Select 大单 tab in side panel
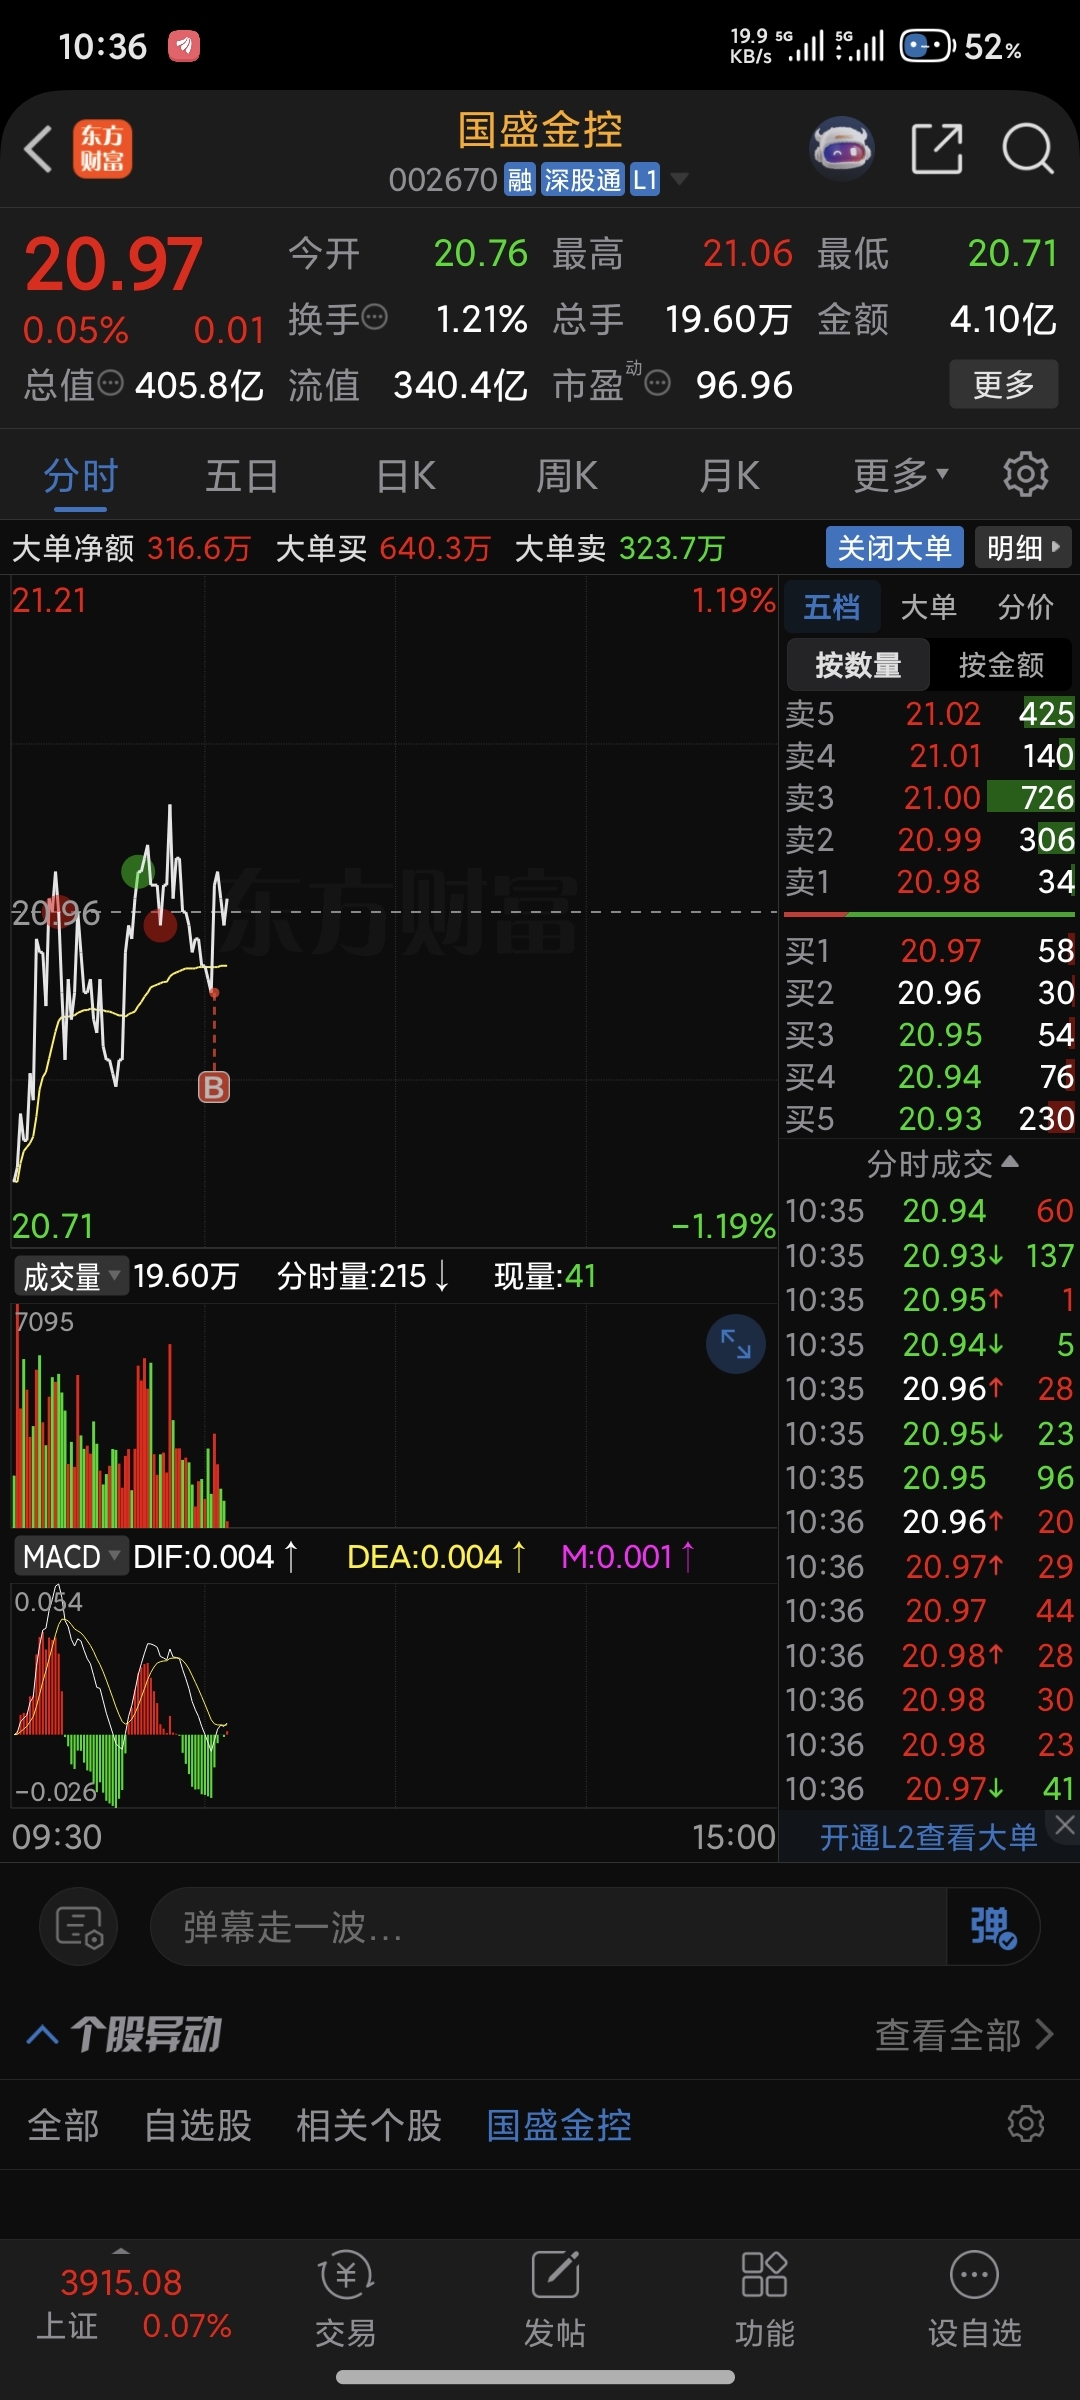The height and width of the screenshot is (2400, 1080). [929, 606]
